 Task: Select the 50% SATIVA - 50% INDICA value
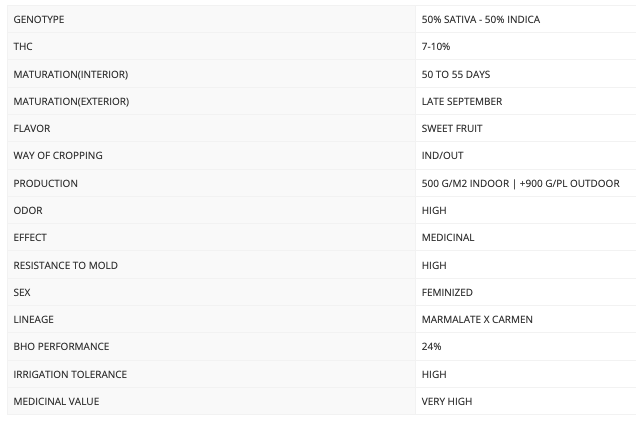(x=481, y=19)
